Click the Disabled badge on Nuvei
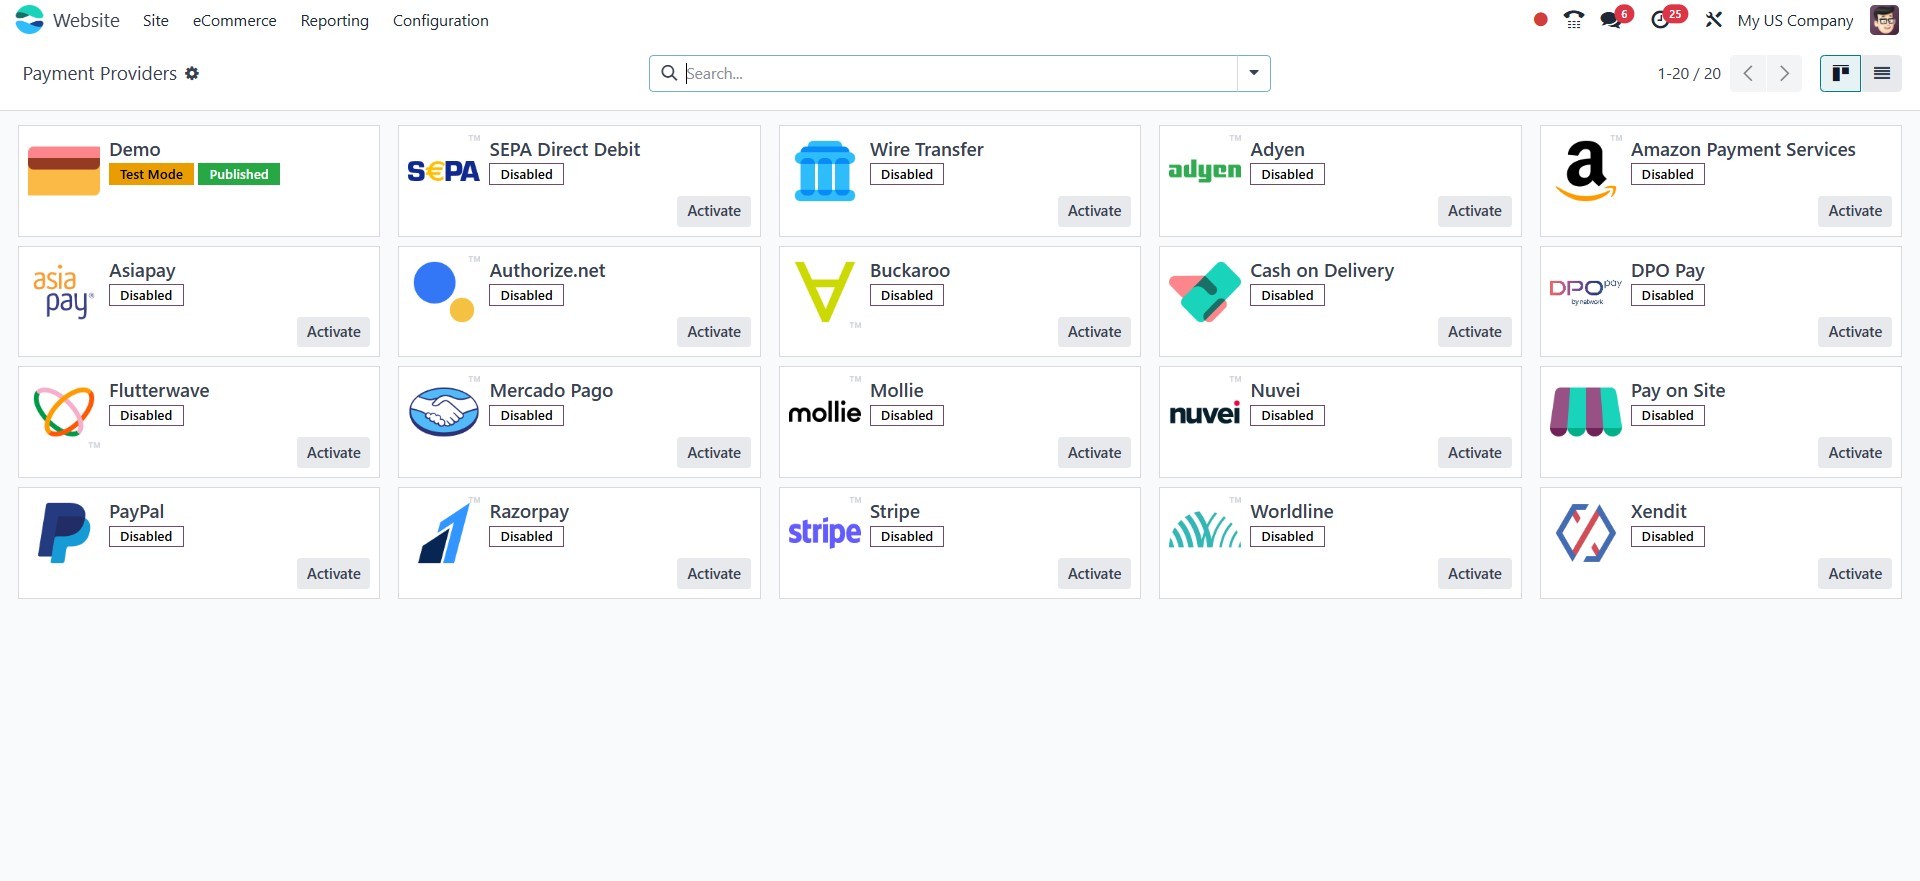Viewport: 1920px width, 881px height. point(1287,415)
